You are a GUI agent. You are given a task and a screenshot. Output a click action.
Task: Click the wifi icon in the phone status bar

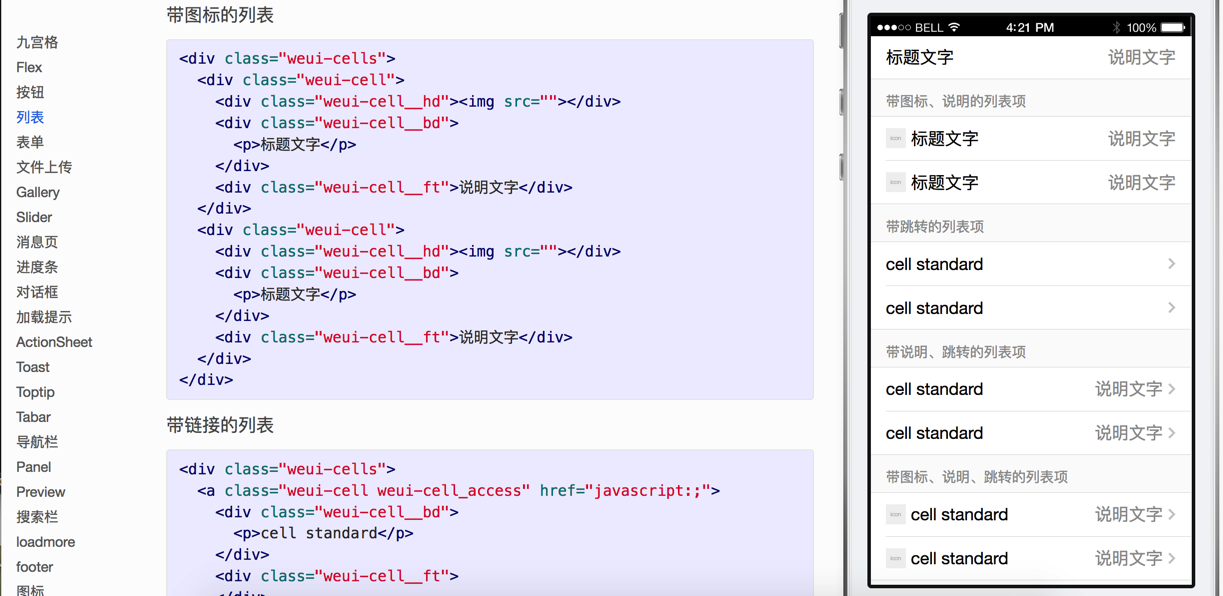(x=954, y=27)
